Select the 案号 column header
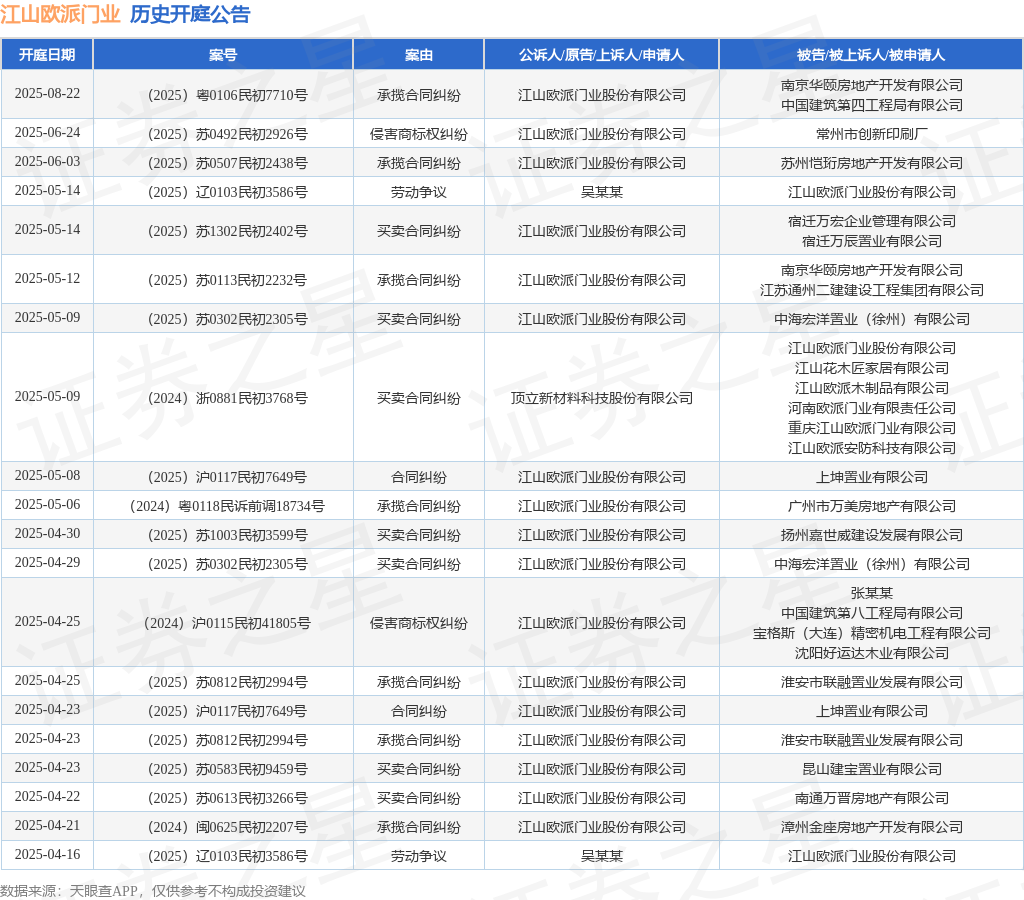 click(x=223, y=55)
